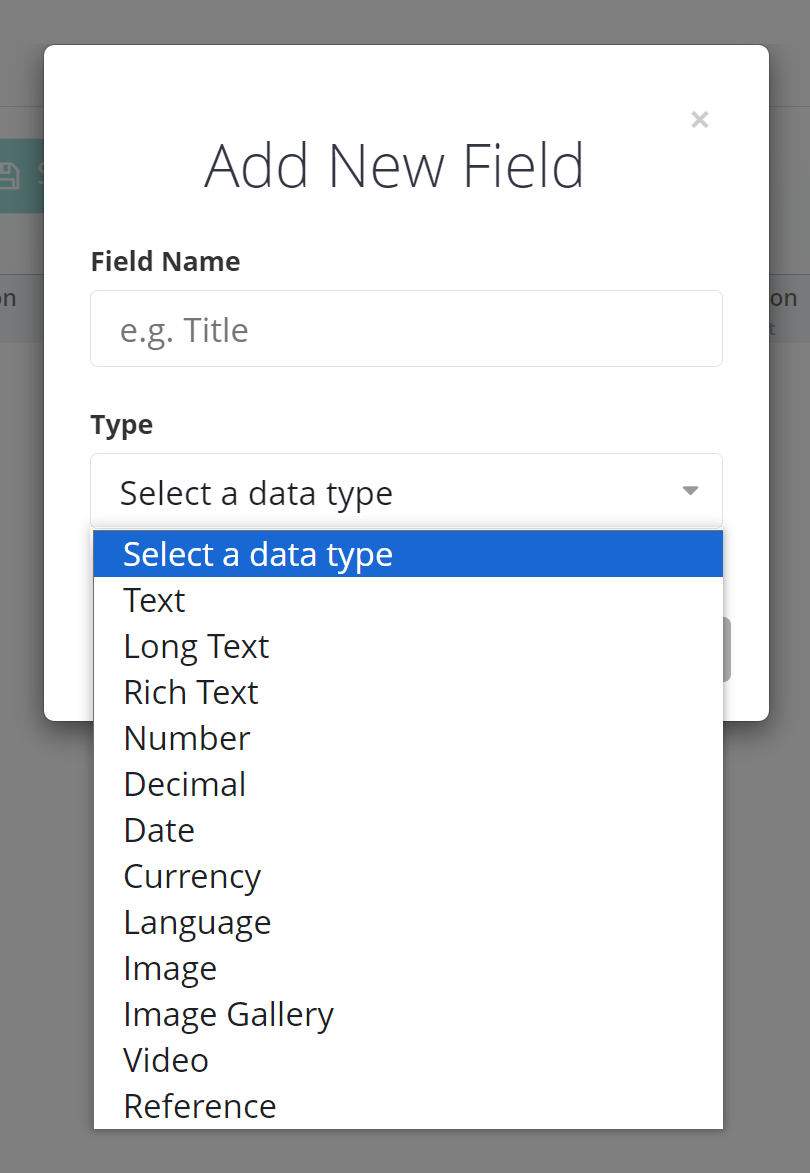Pick the Currency option
810x1173 pixels.
(192, 876)
